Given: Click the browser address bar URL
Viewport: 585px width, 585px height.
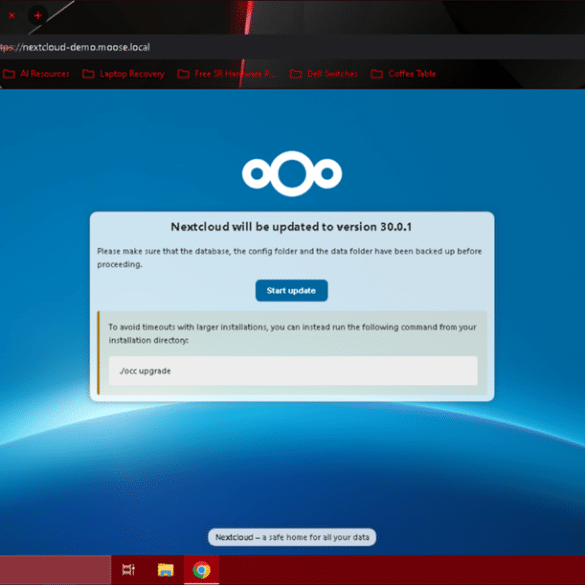Looking at the screenshot, I should pyautogui.click(x=75, y=47).
